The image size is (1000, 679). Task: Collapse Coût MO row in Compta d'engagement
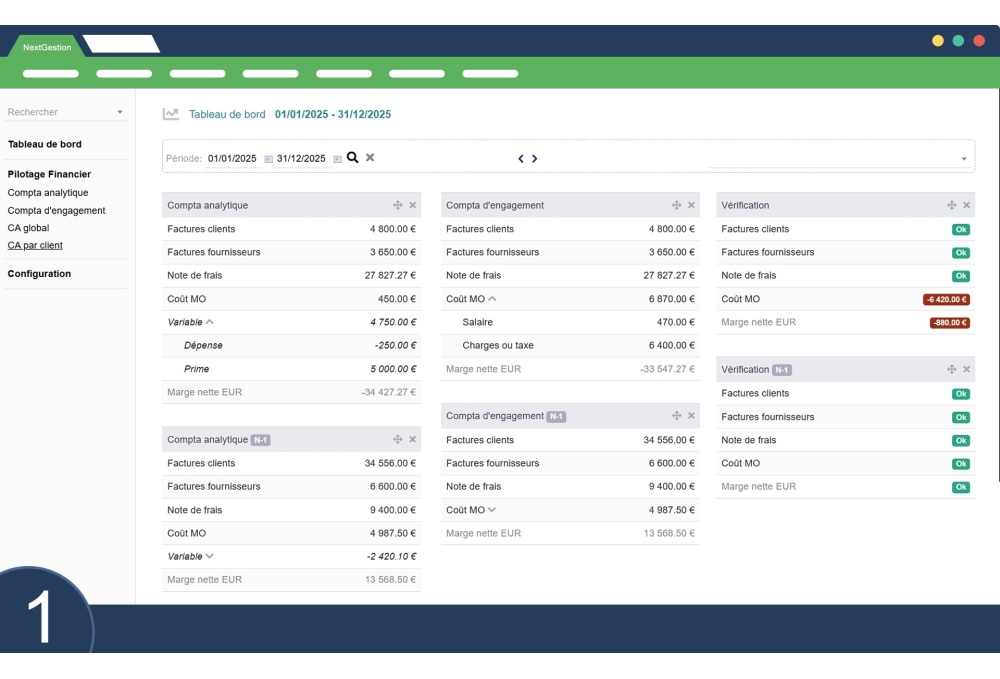click(x=492, y=299)
